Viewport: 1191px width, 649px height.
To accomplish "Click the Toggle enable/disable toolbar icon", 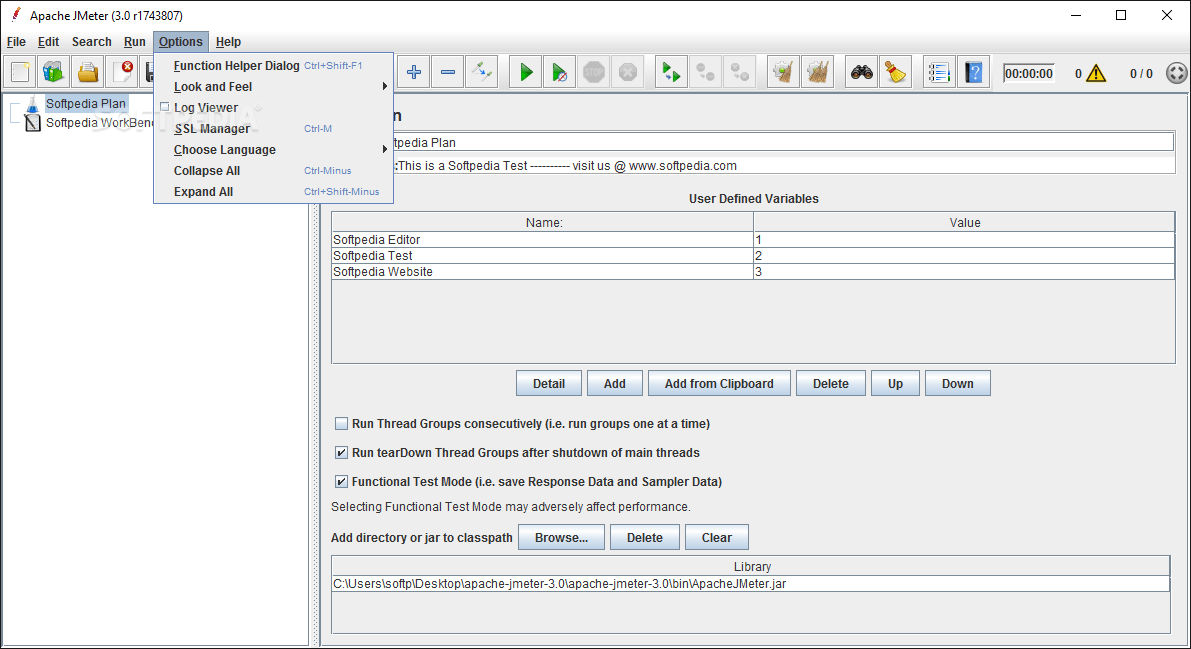I will point(482,72).
